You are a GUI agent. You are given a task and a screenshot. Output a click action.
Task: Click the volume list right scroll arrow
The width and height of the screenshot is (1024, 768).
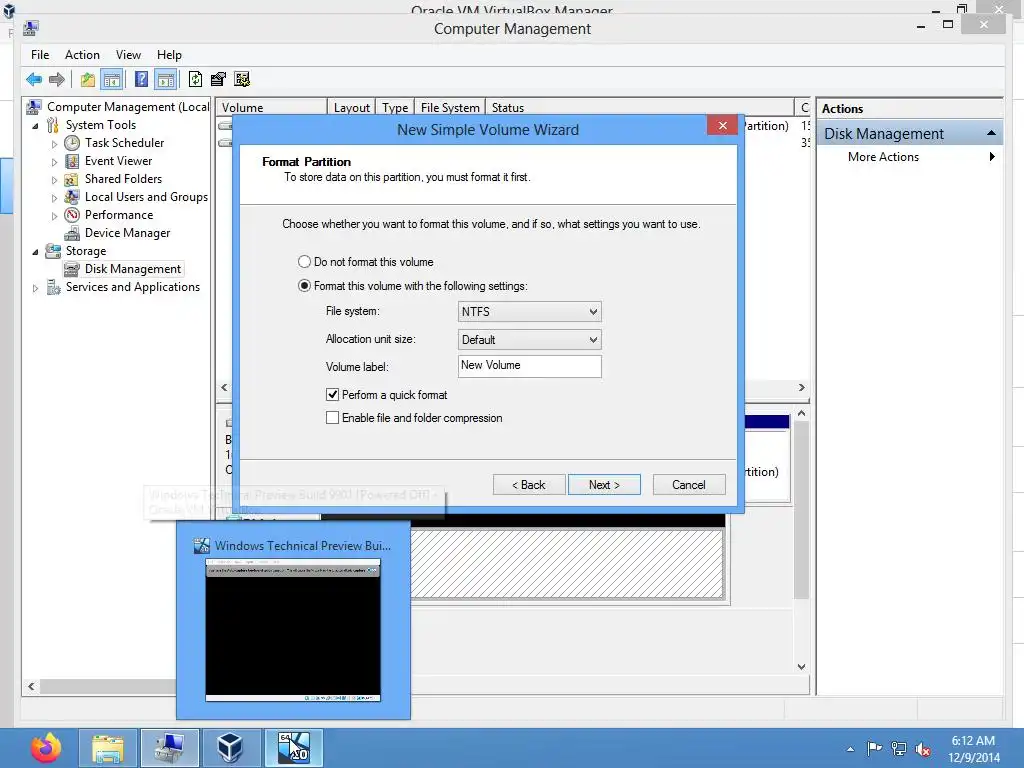pos(801,387)
